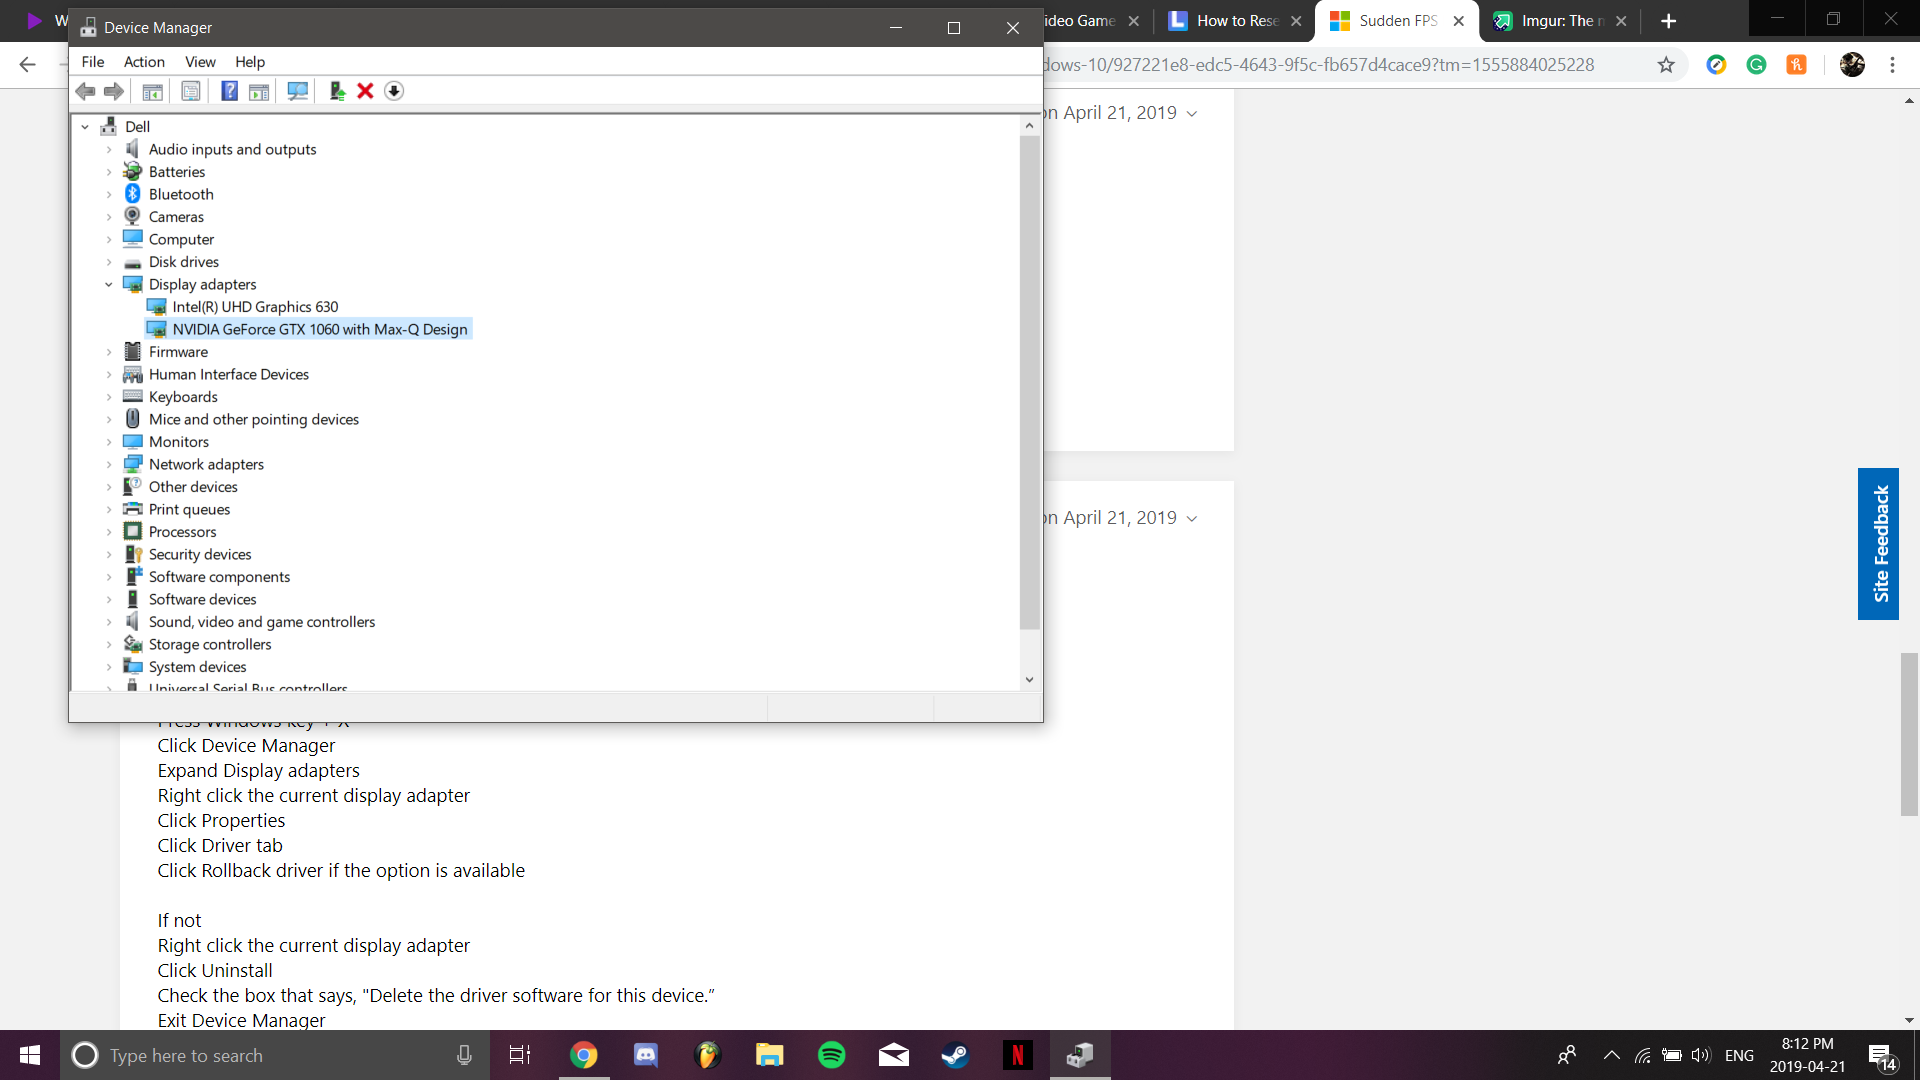Click the Grammarly extension icon
The image size is (1920, 1080).
pyautogui.click(x=1756, y=65)
